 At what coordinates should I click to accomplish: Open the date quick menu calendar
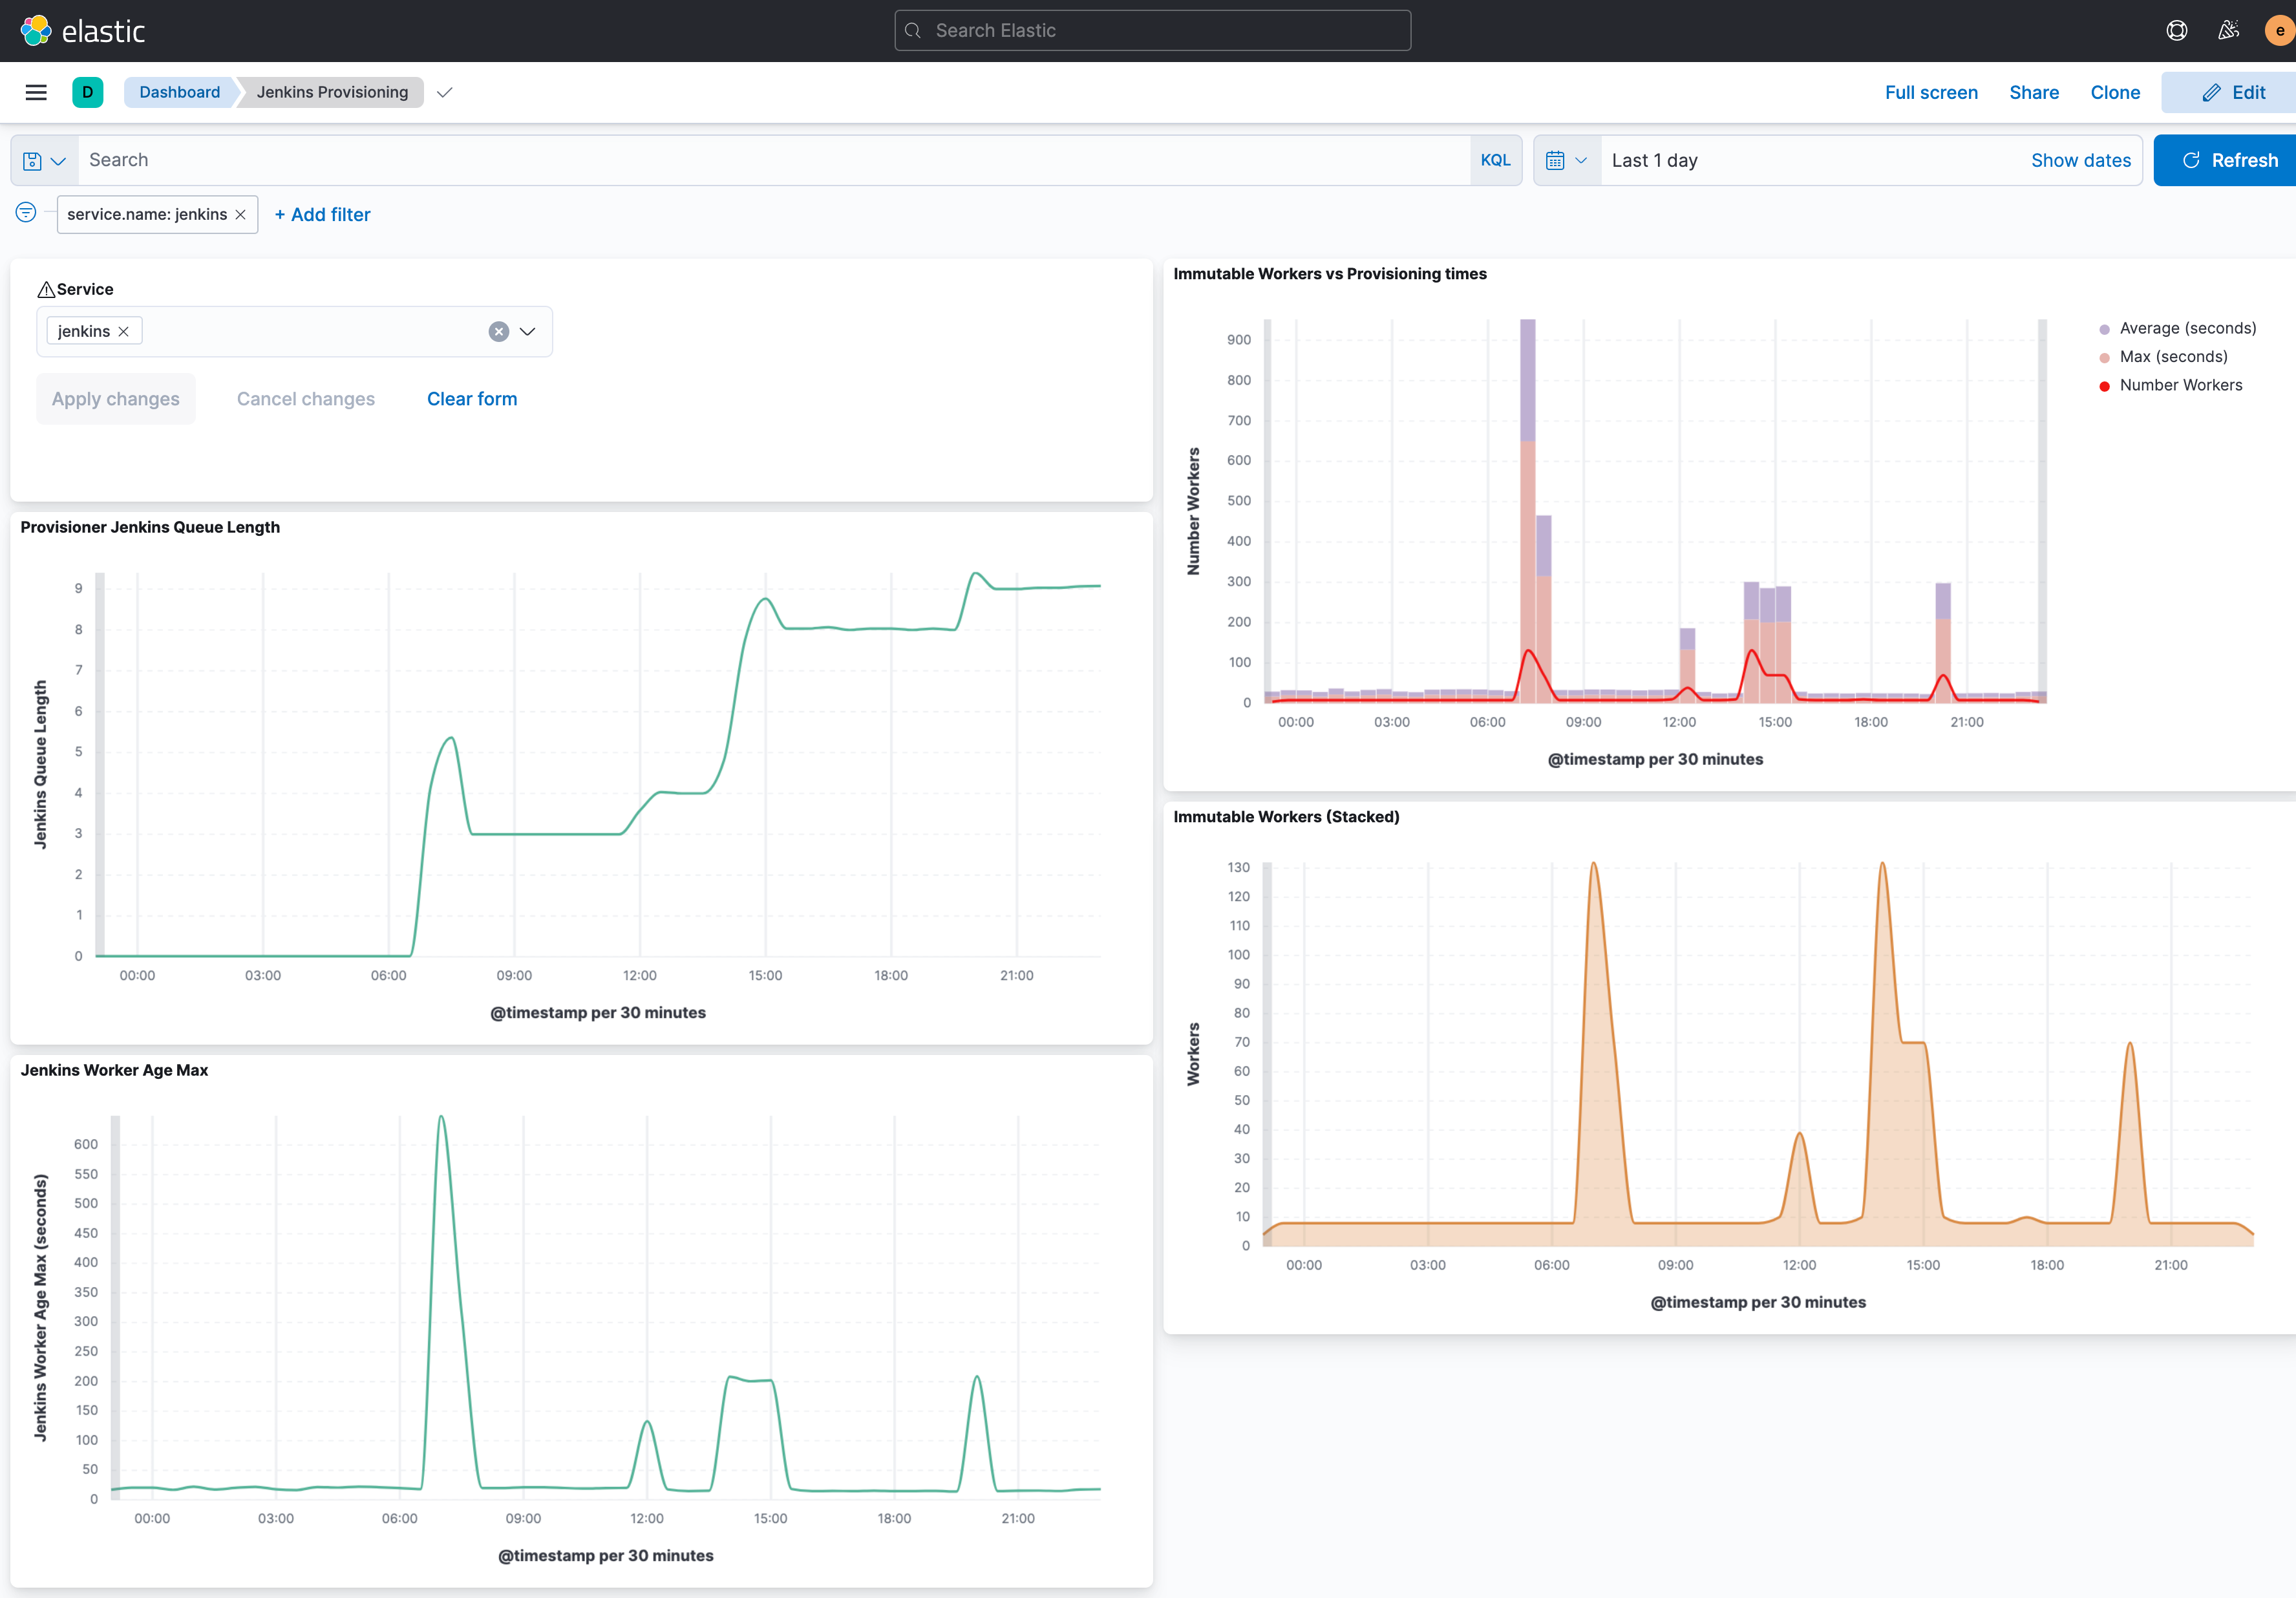point(1566,160)
